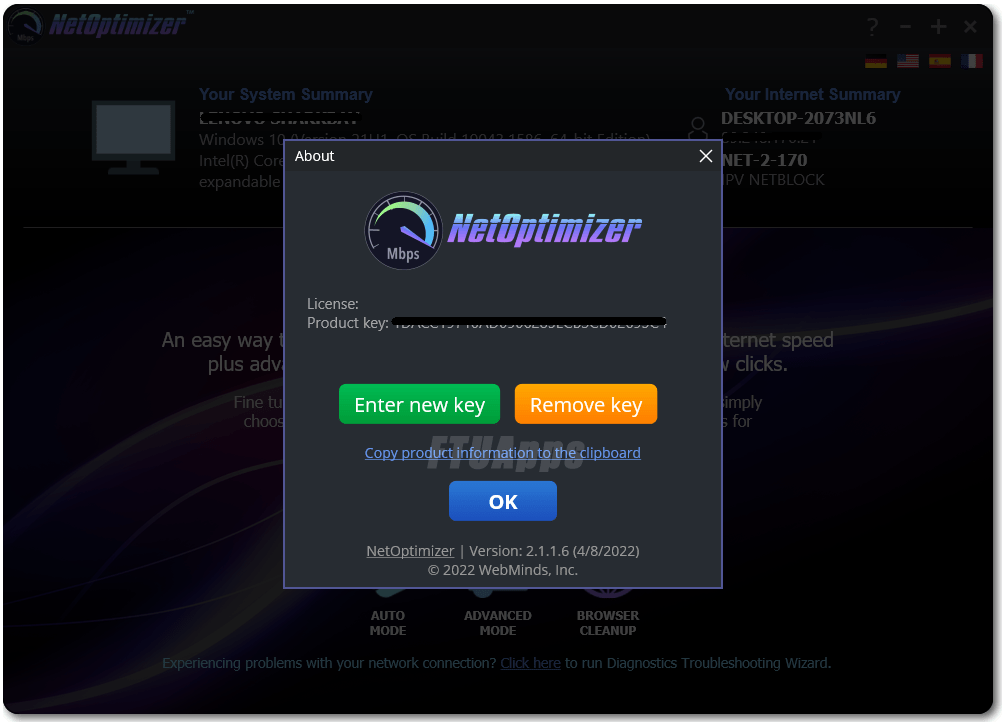Select Auto Mode in main window
Viewport: 1002px width, 722px height.
tap(388, 622)
